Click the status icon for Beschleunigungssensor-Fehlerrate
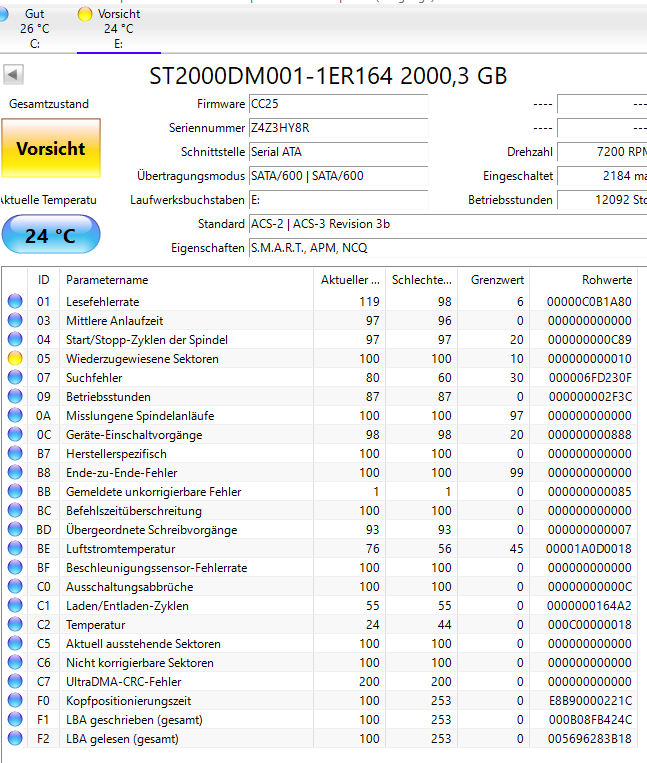Viewport: 647px width, 763px height. click(x=15, y=567)
